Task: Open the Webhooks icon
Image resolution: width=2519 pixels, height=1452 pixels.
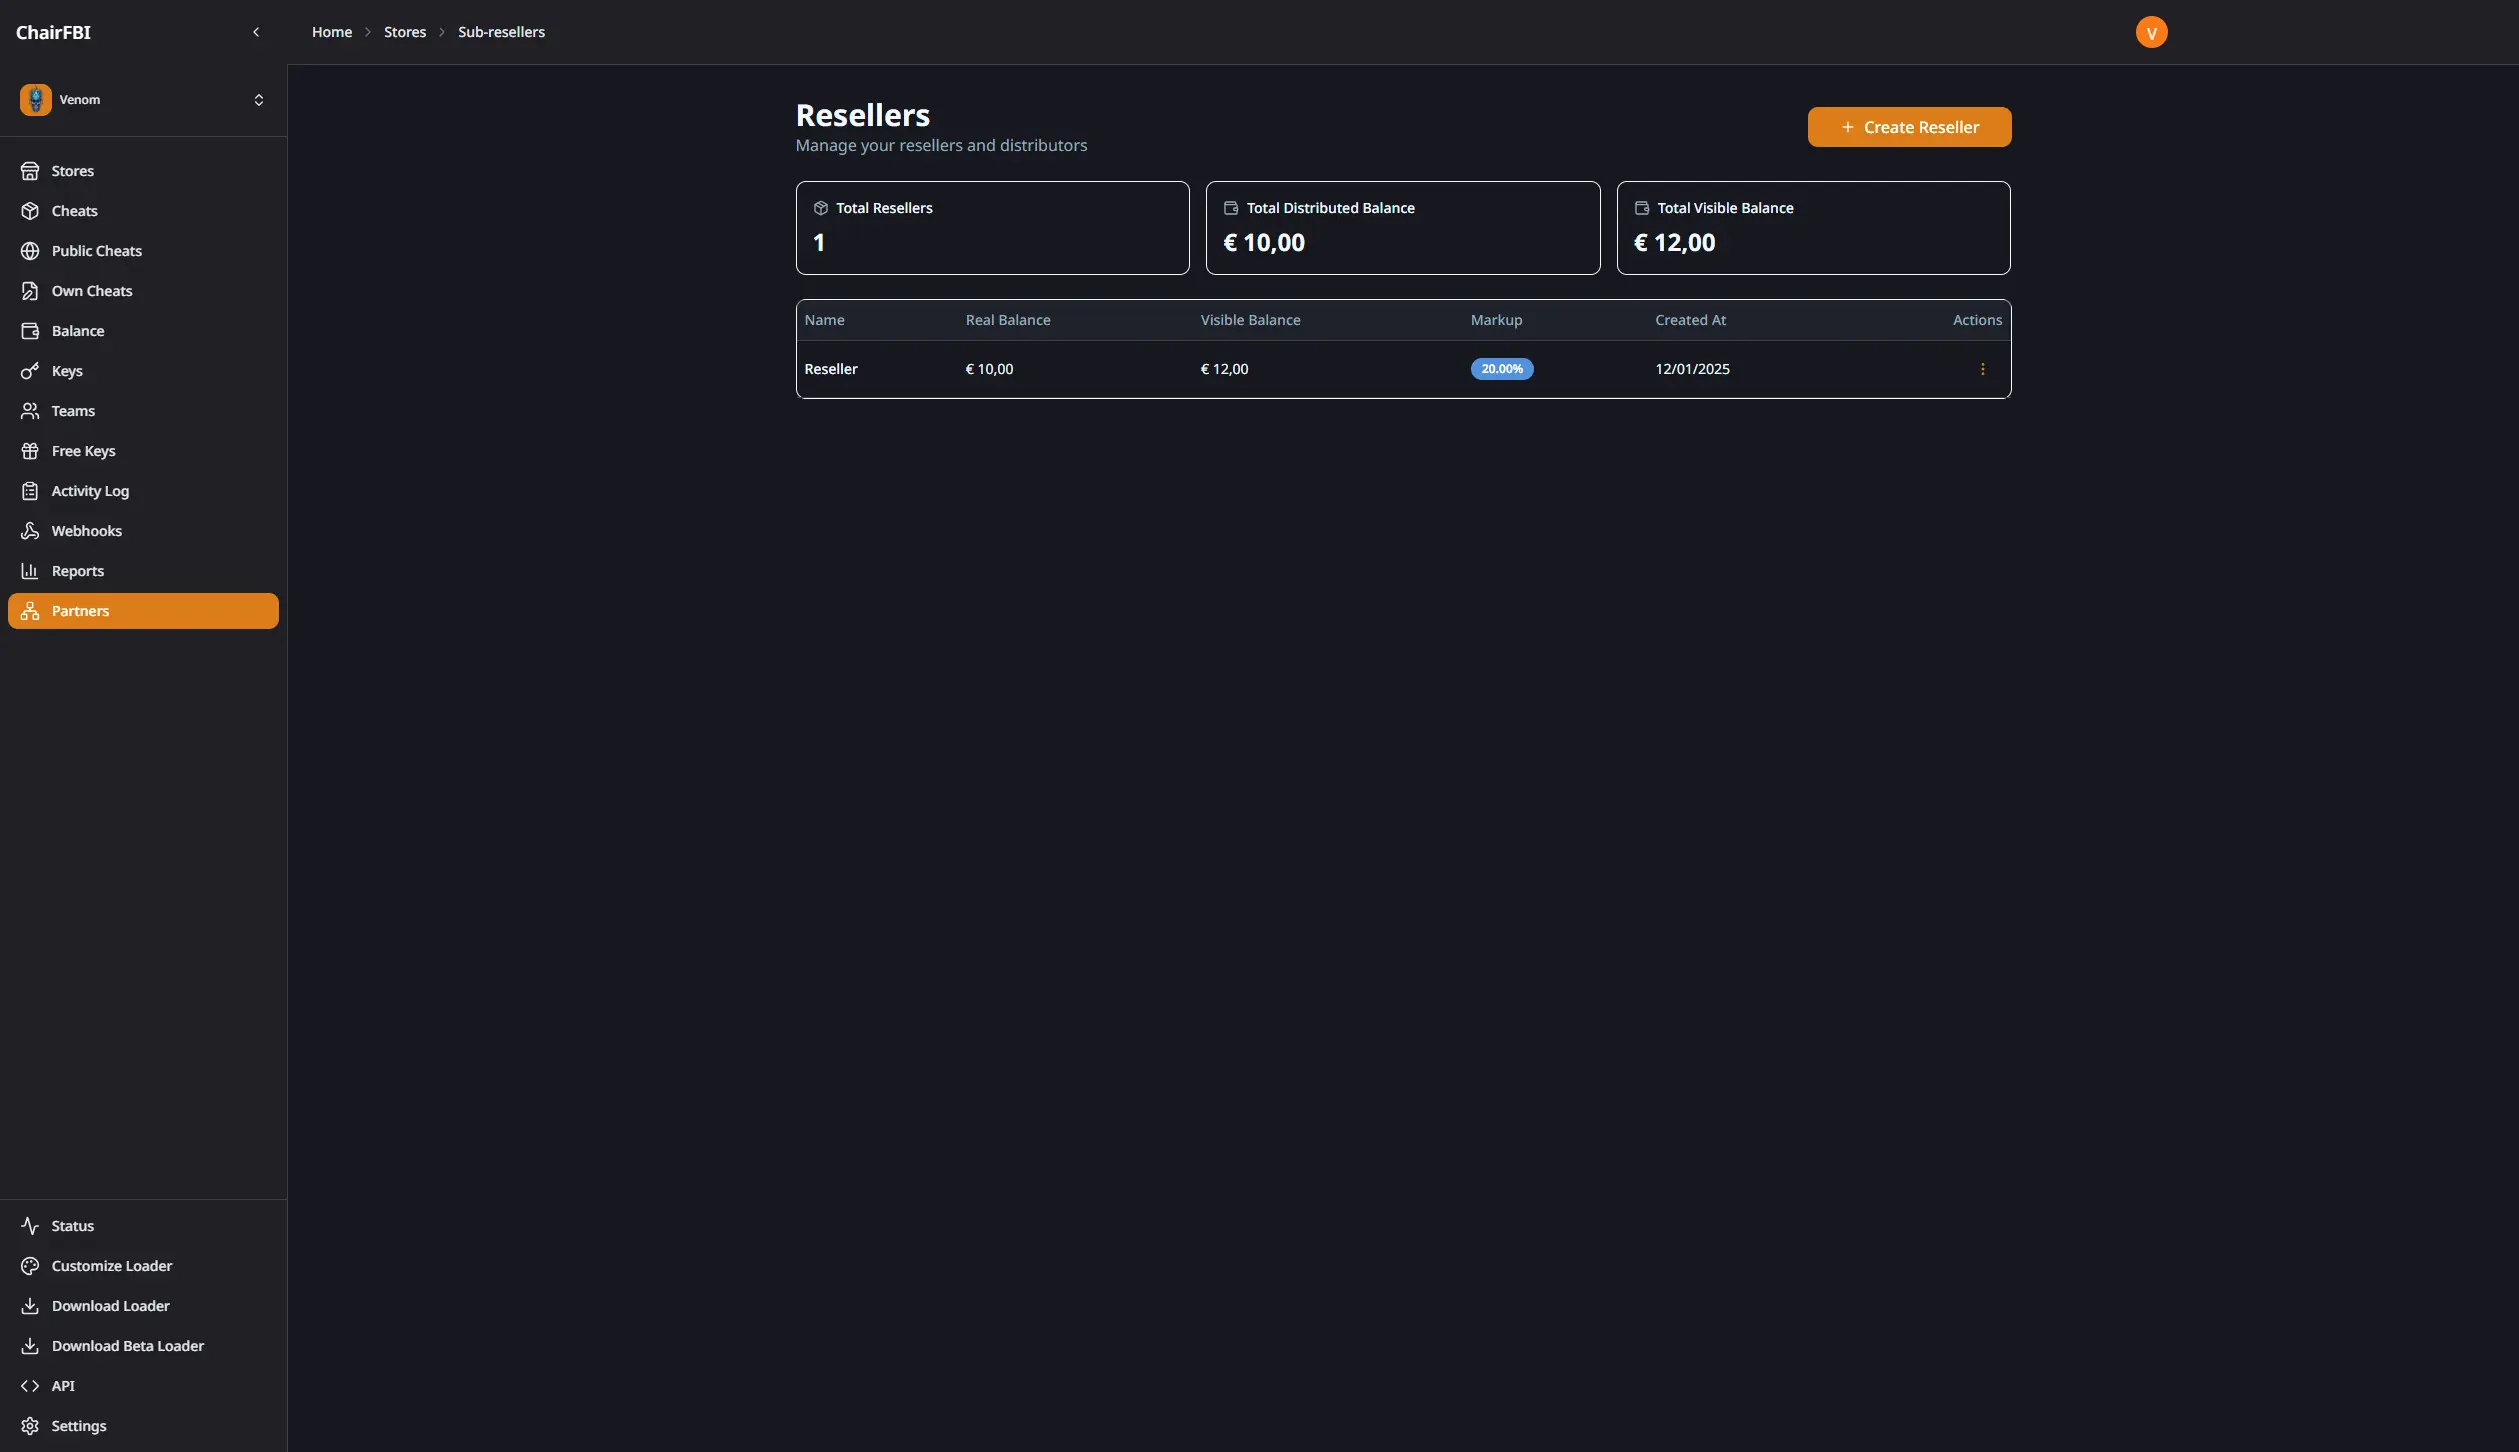Action: pyautogui.click(x=31, y=530)
